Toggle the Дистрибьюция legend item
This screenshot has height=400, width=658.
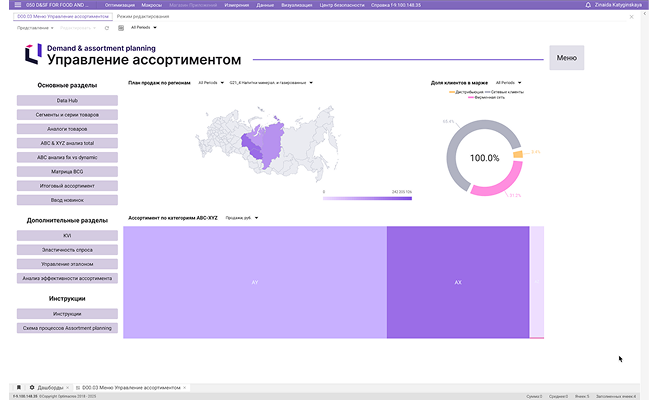click(x=468, y=91)
